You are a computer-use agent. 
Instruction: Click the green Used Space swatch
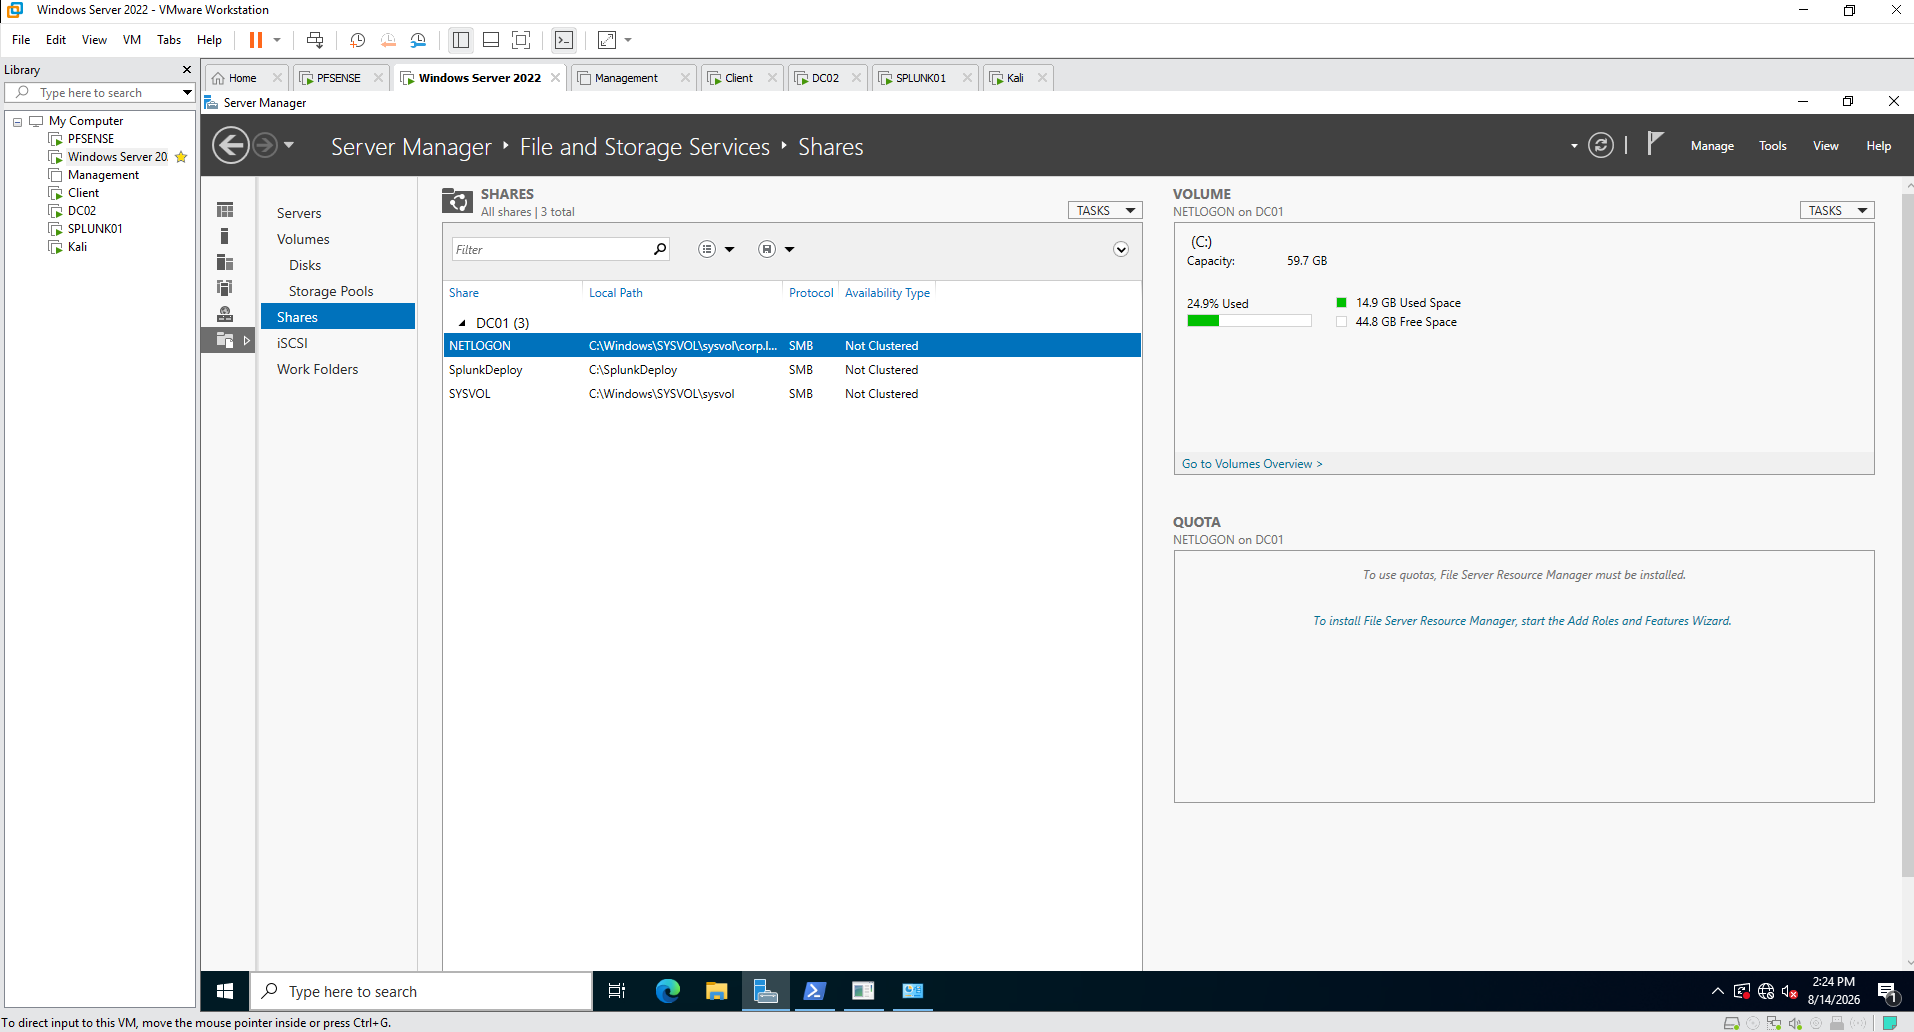[1341, 302]
